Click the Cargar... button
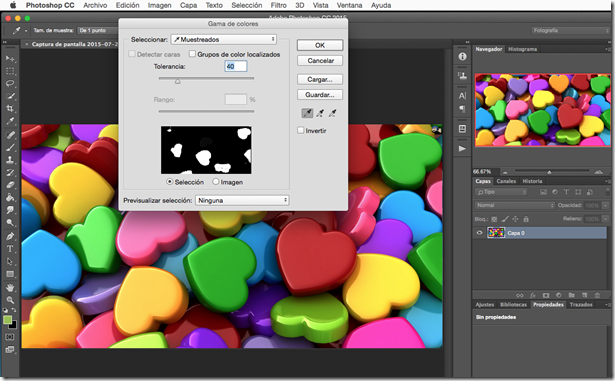This screenshot has width=615, height=381. (320, 79)
